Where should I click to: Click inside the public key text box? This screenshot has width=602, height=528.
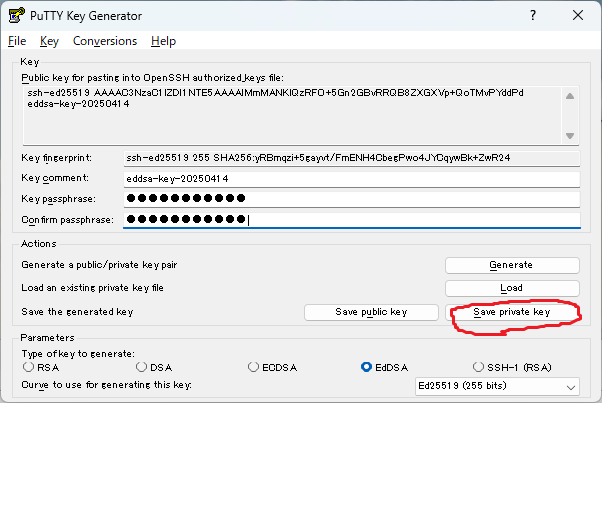click(293, 116)
